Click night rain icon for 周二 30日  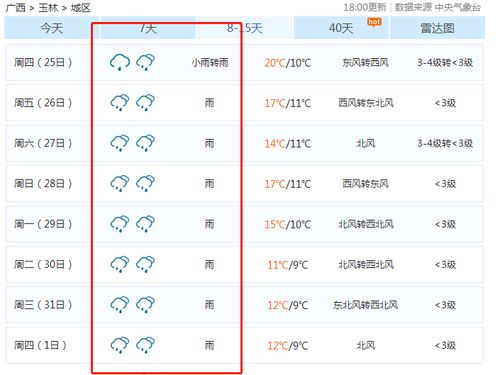coord(145,264)
